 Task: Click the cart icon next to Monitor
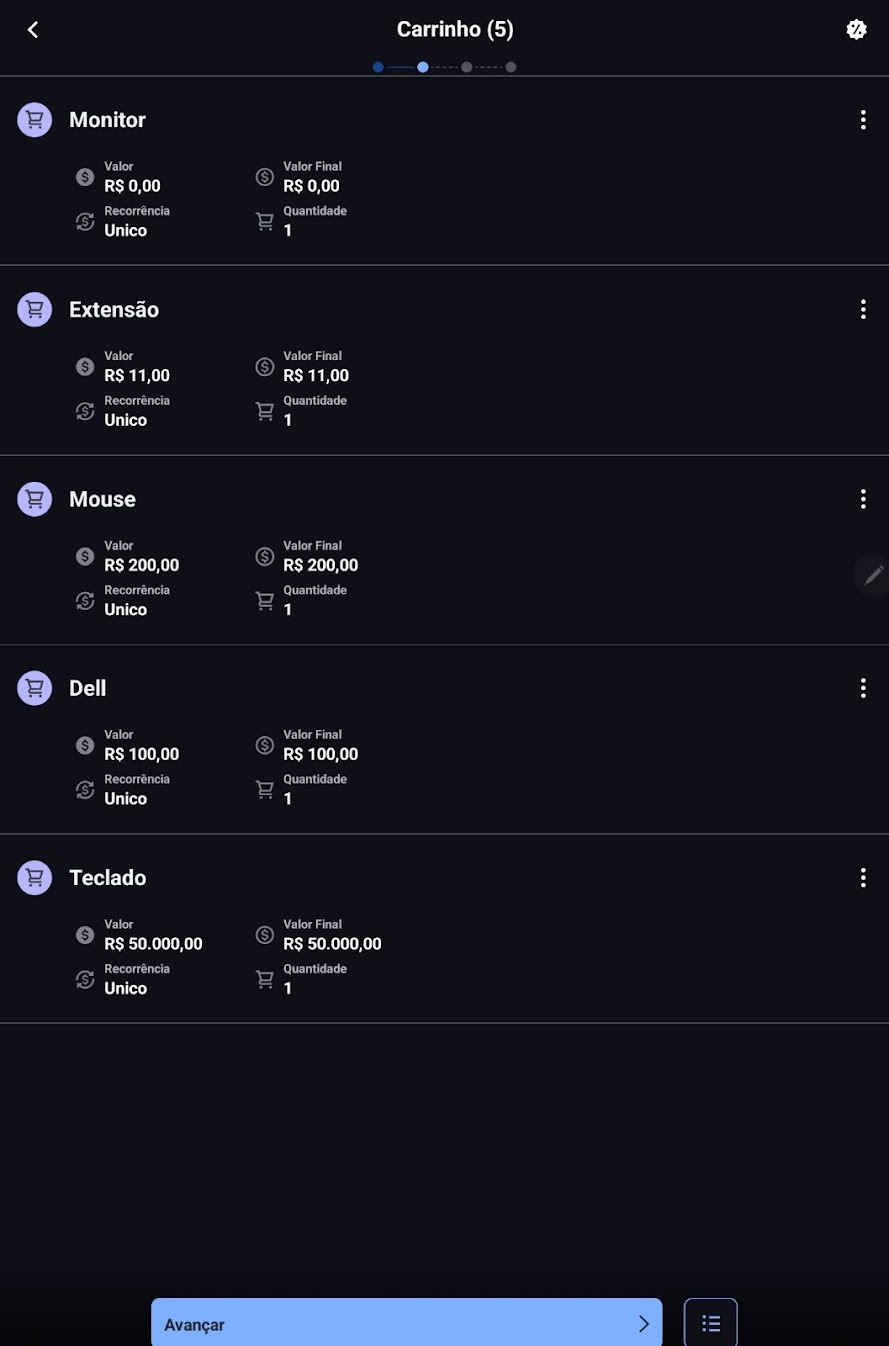point(35,120)
